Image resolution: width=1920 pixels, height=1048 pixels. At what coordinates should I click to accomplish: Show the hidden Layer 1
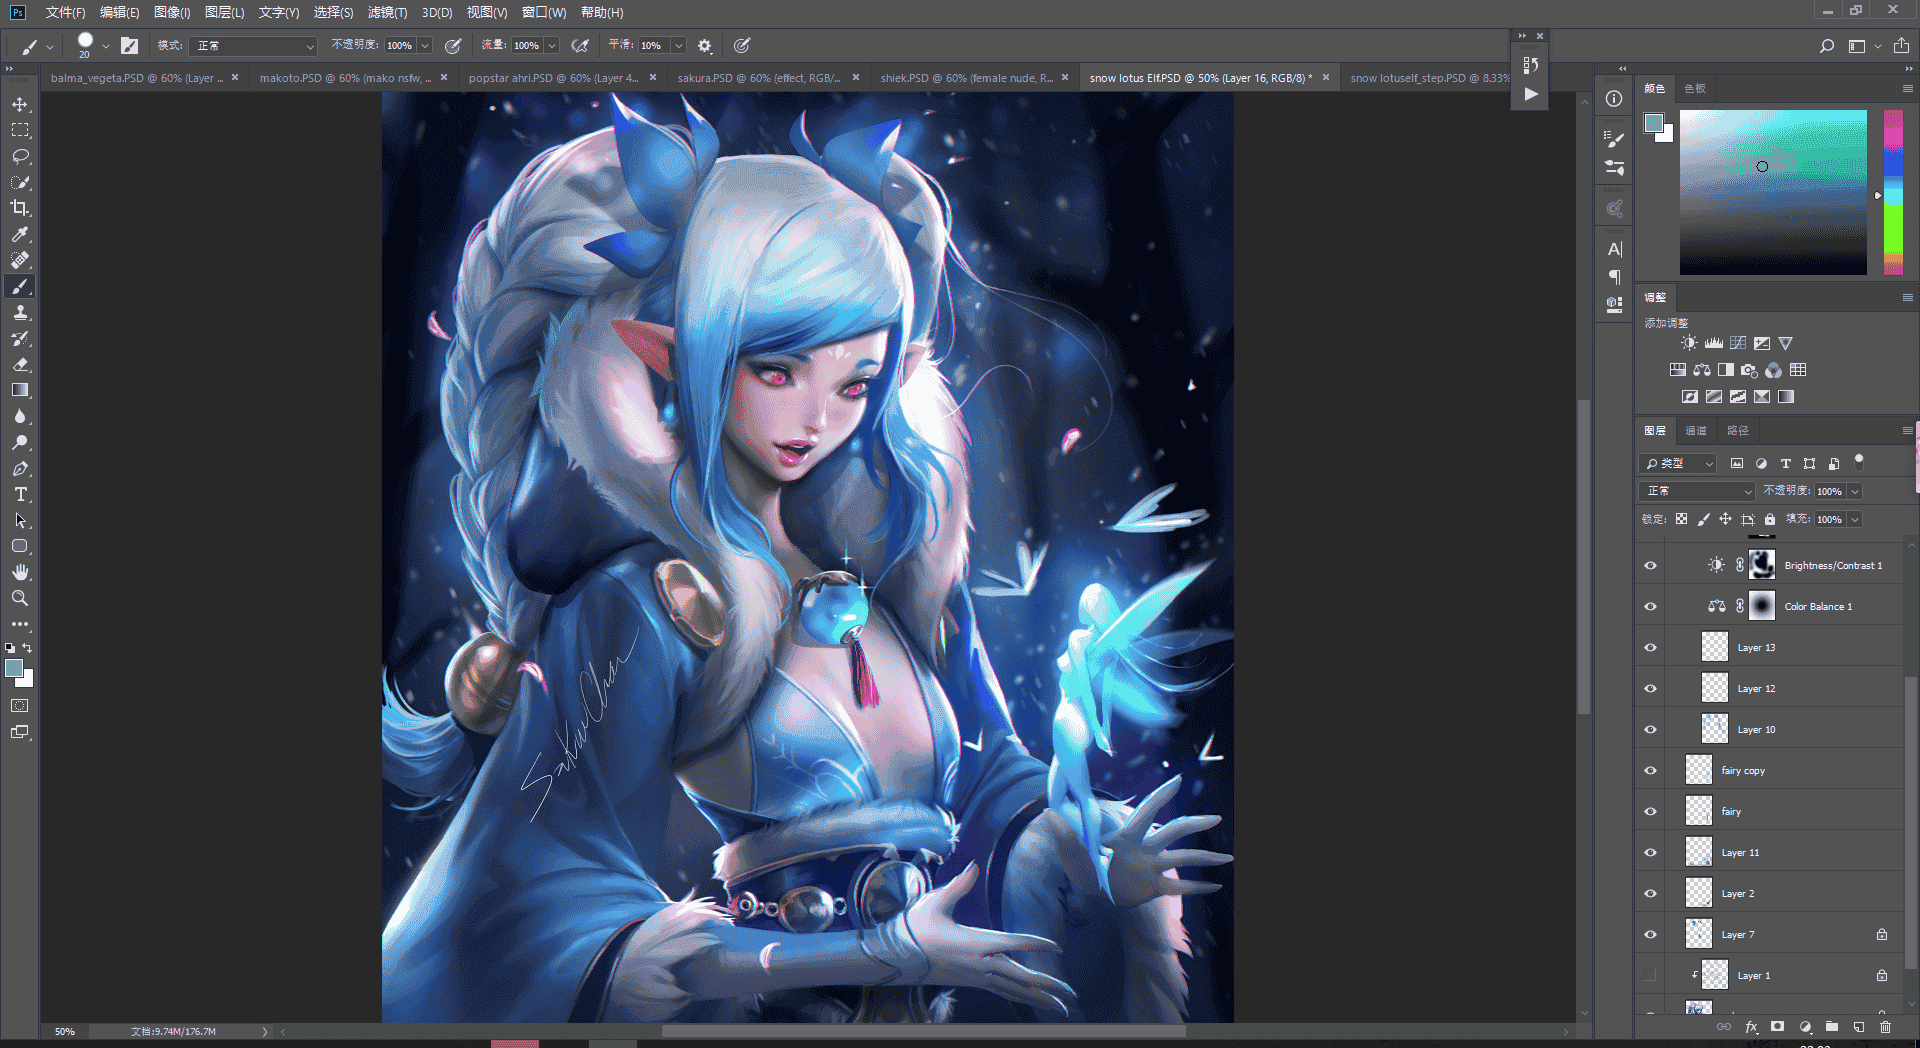coord(1650,975)
